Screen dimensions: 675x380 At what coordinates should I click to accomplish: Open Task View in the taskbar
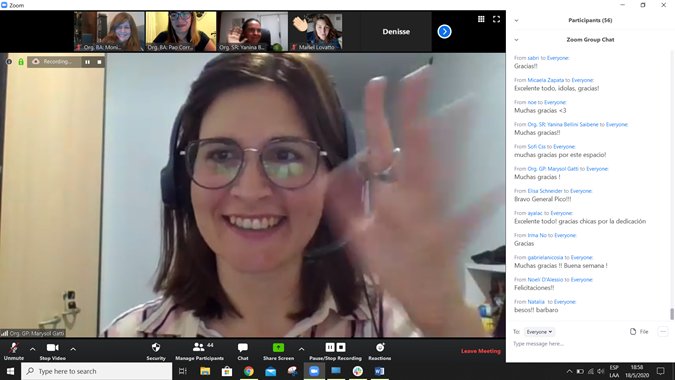pyautogui.click(x=183, y=371)
